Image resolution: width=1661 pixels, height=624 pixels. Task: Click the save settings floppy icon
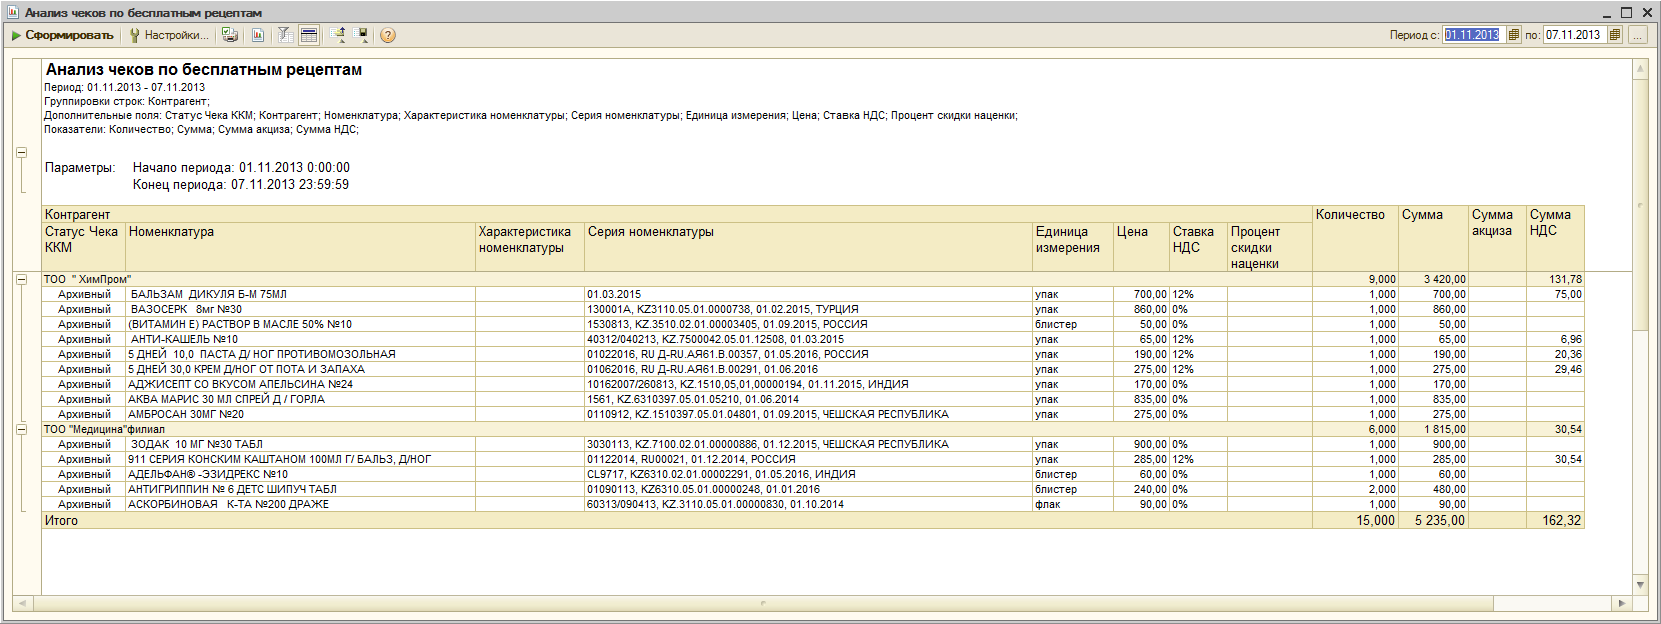[363, 35]
